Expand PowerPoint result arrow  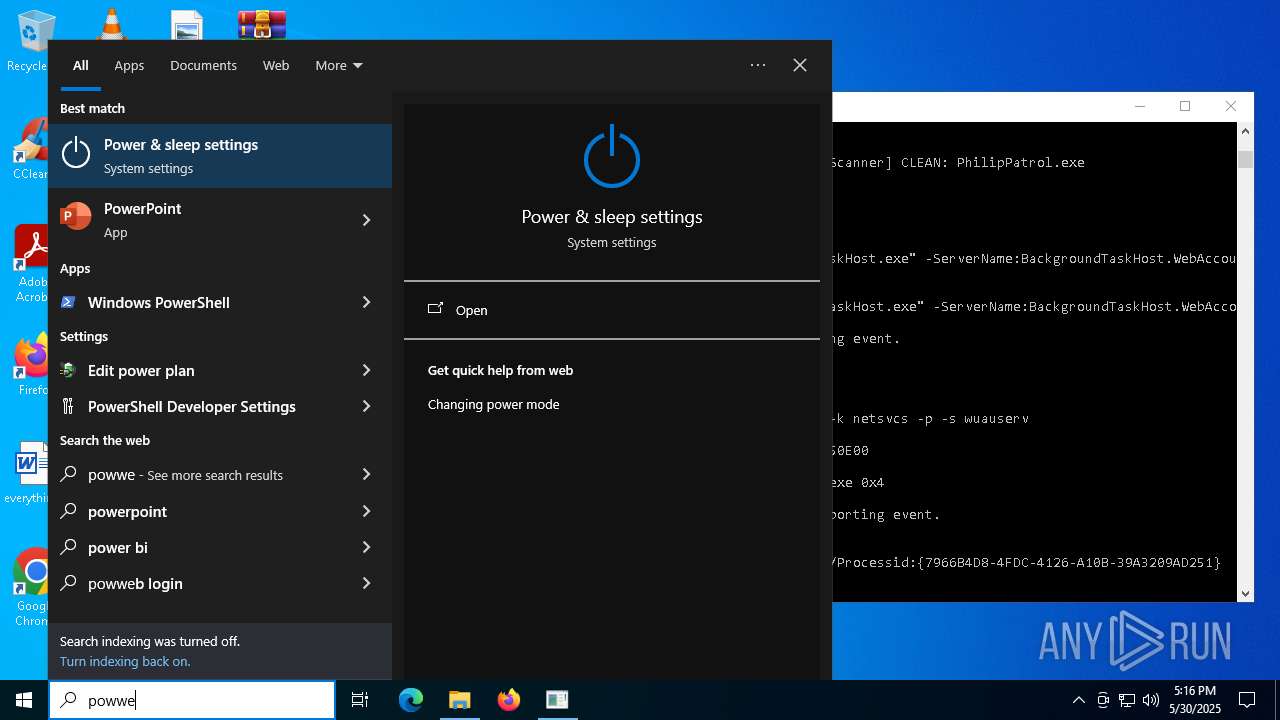366,220
